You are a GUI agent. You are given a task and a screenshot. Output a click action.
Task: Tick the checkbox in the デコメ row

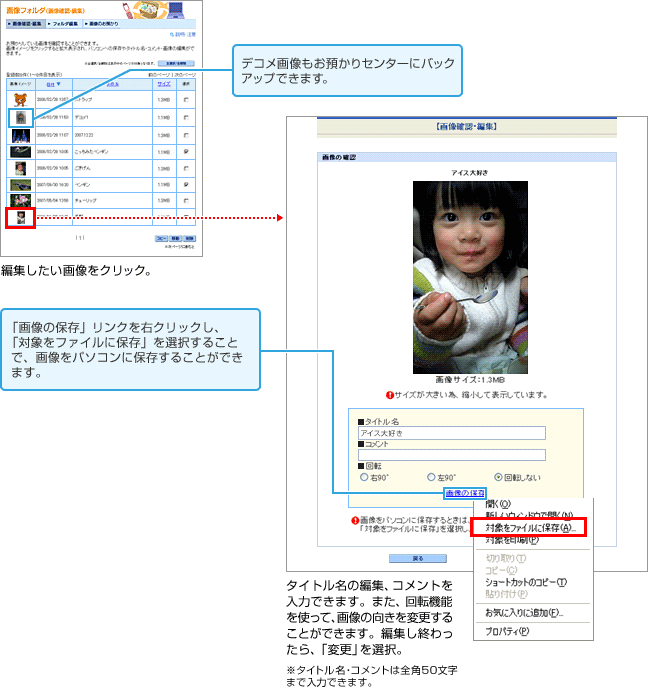point(186,117)
